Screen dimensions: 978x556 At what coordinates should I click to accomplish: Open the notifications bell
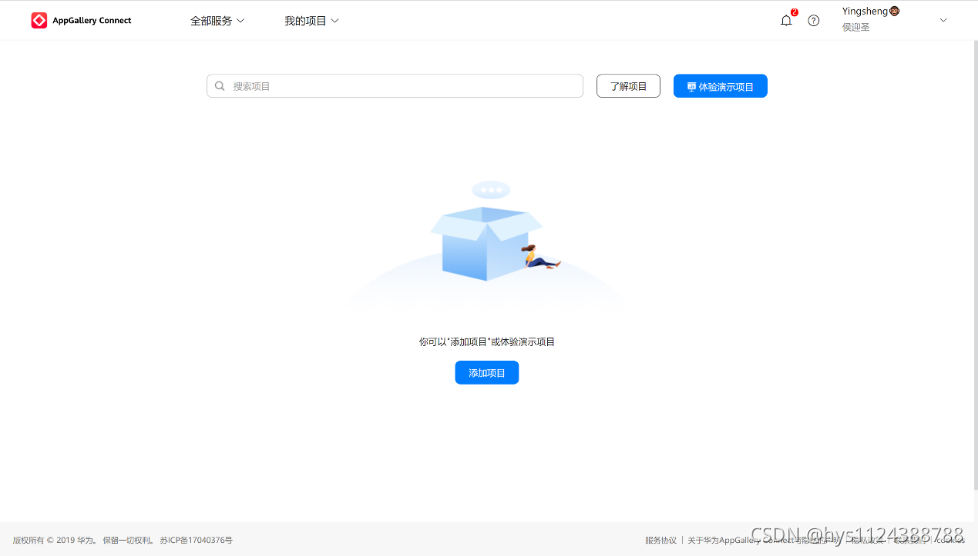coord(786,21)
